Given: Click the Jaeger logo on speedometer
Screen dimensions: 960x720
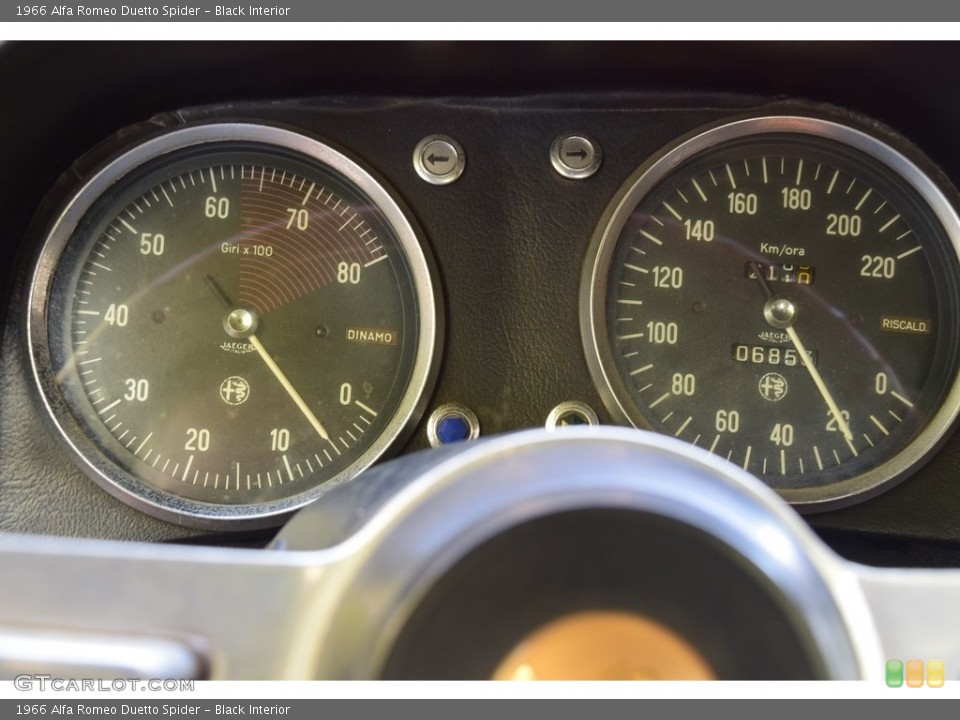Looking at the screenshot, I should pyautogui.click(x=775, y=336).
